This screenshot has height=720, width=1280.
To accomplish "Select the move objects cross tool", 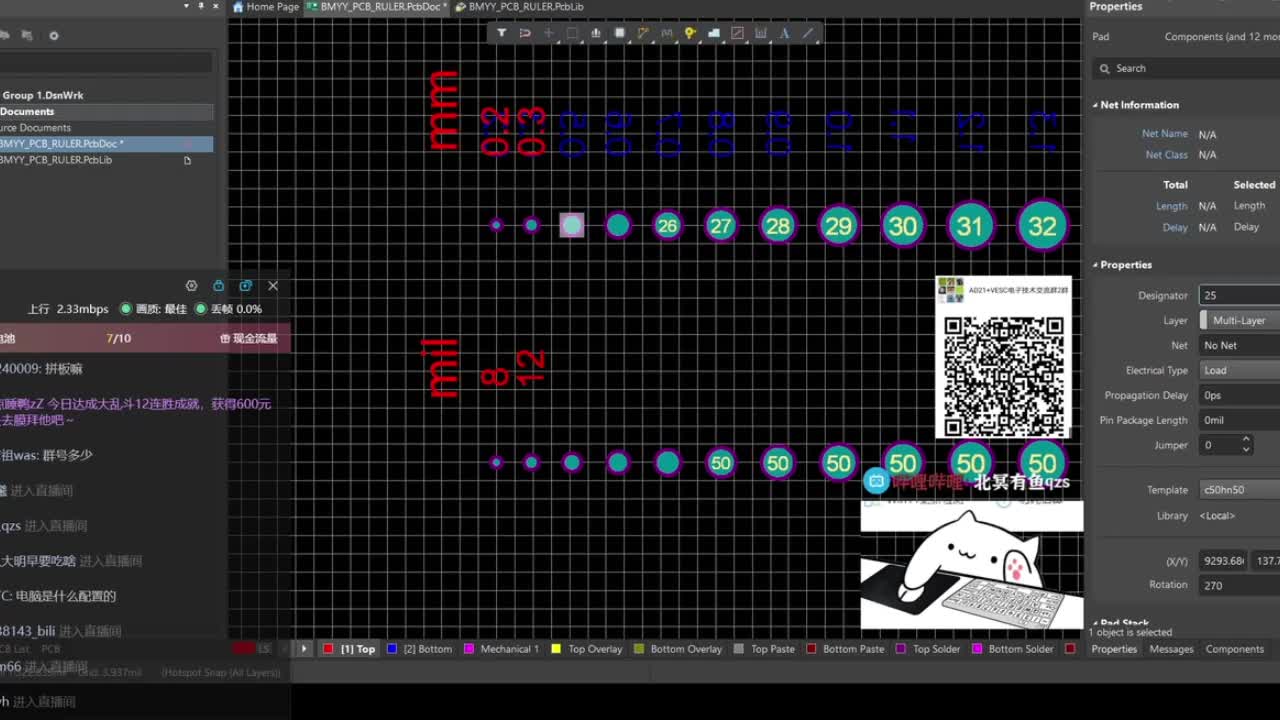I will coord(549,33).
